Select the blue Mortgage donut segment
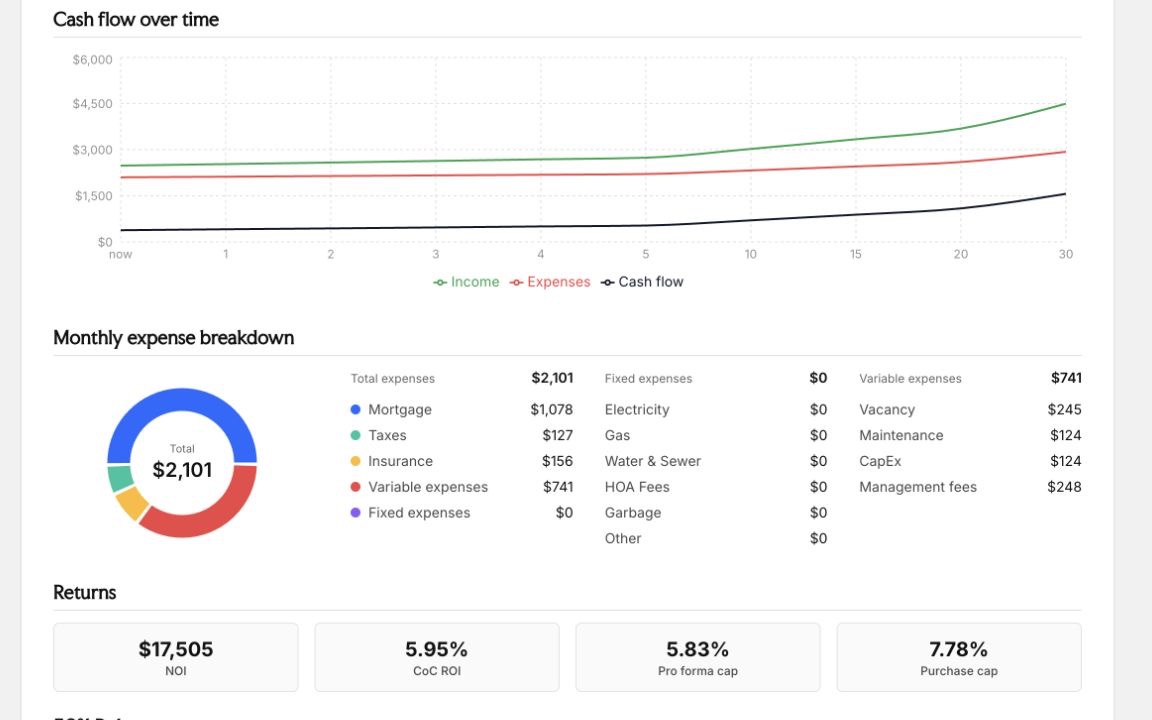Image resolution: width=1152 pixels, height=720 pixels. coord(182,400)
